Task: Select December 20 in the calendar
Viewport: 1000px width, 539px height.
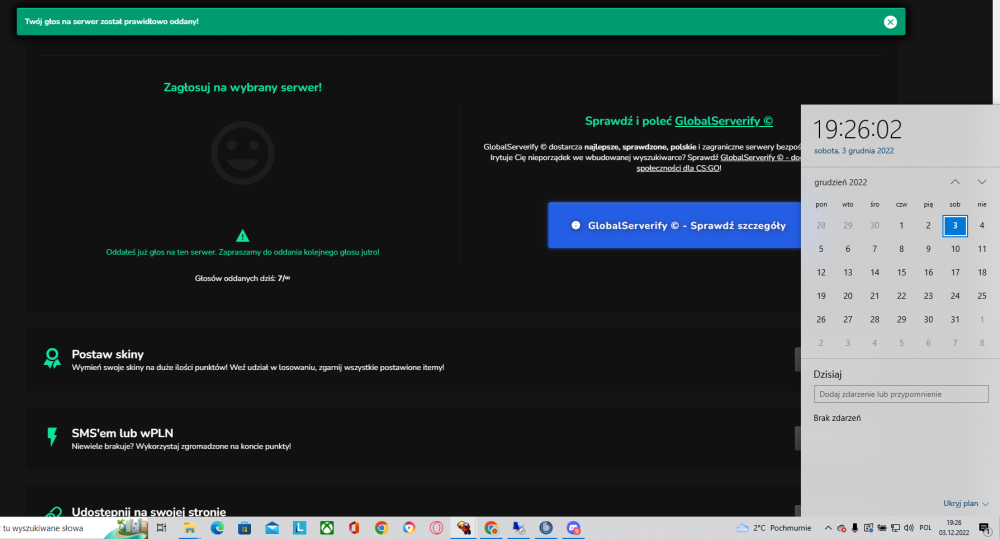Action: click(x=848, y=296)
